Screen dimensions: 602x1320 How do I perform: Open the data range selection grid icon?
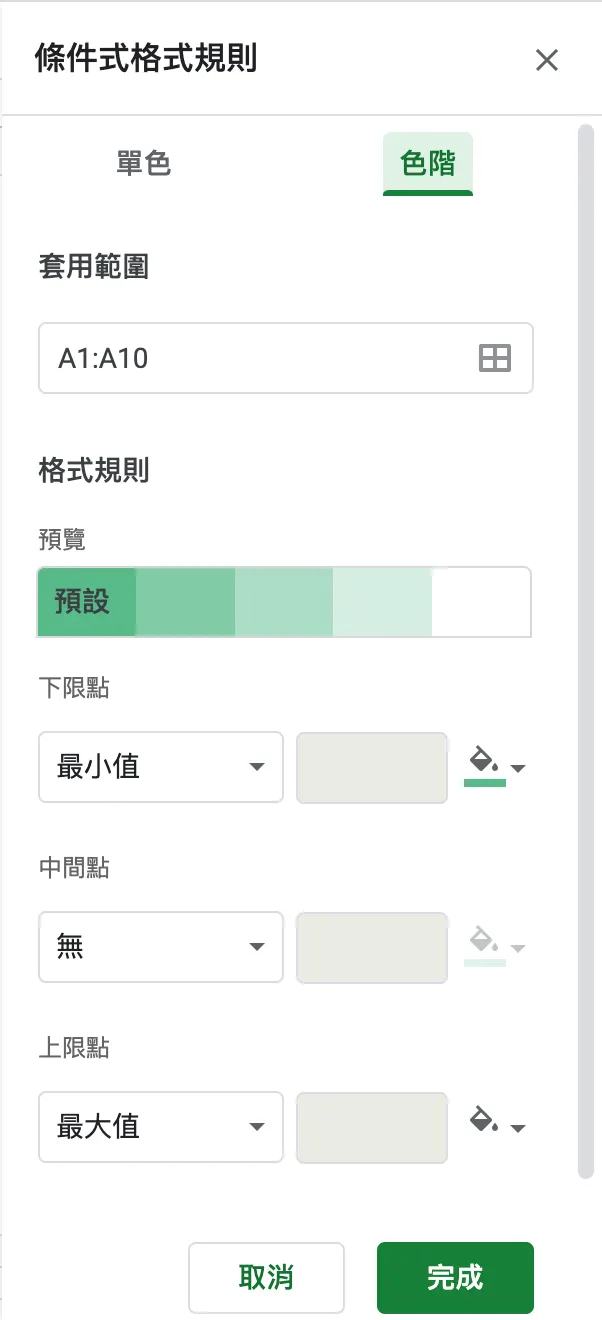[x=497, y=358]
